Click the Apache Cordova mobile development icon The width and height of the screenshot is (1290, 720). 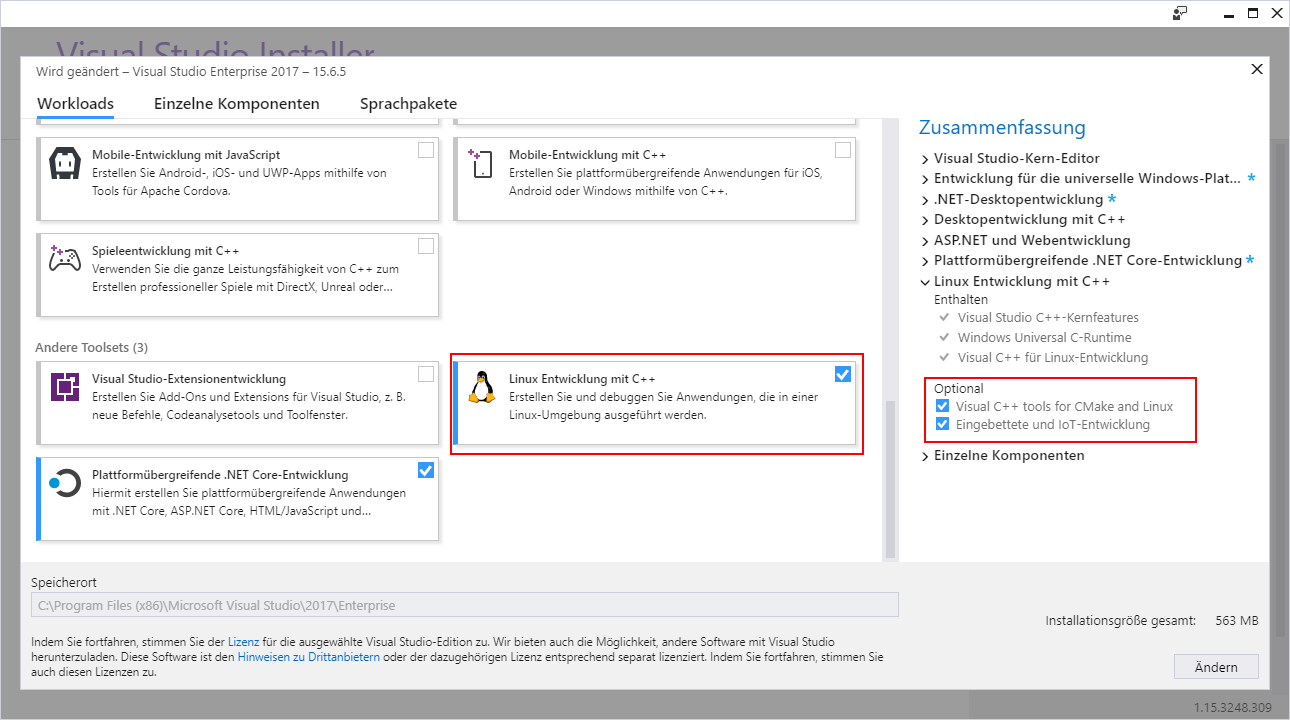pyautogui.click(x=65, y=163)
